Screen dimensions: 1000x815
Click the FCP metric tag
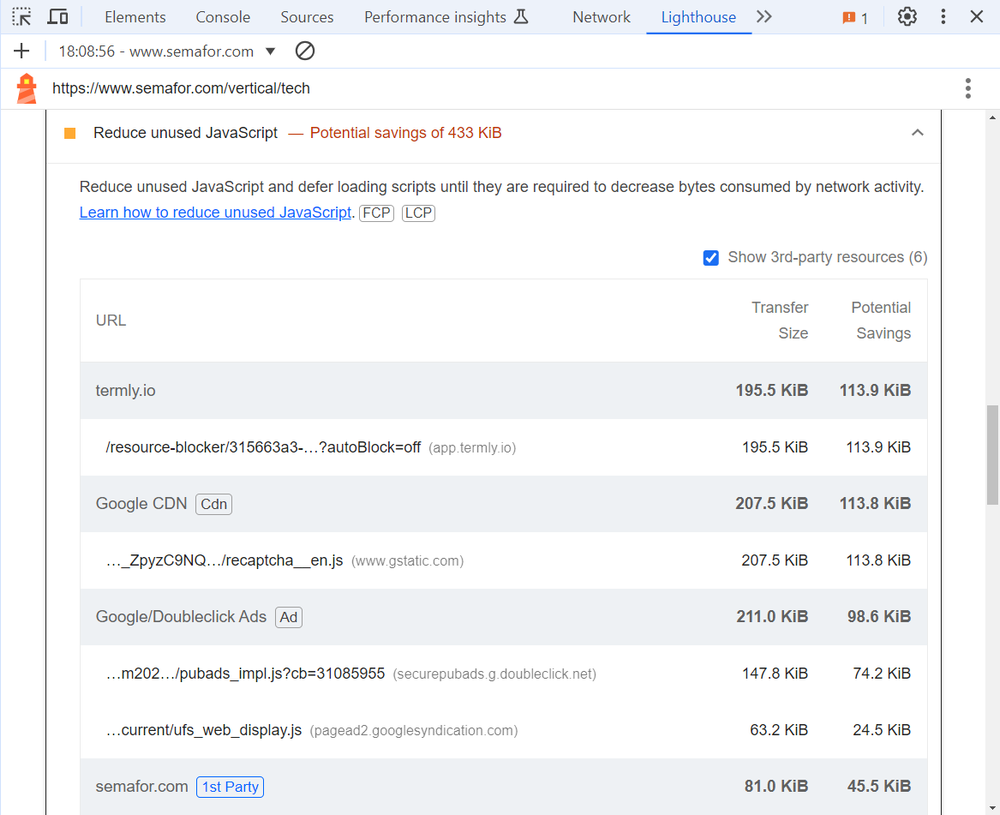[x=376, y=213]
